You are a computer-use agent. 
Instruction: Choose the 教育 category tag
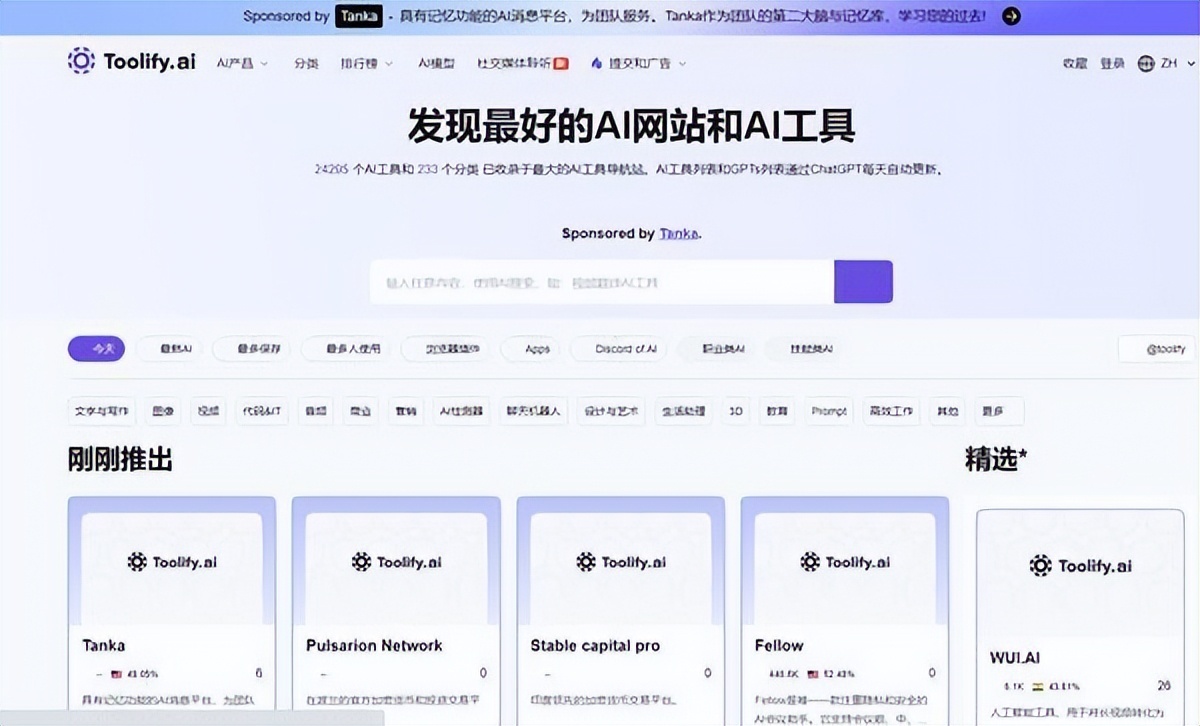[x=777, y=411]
